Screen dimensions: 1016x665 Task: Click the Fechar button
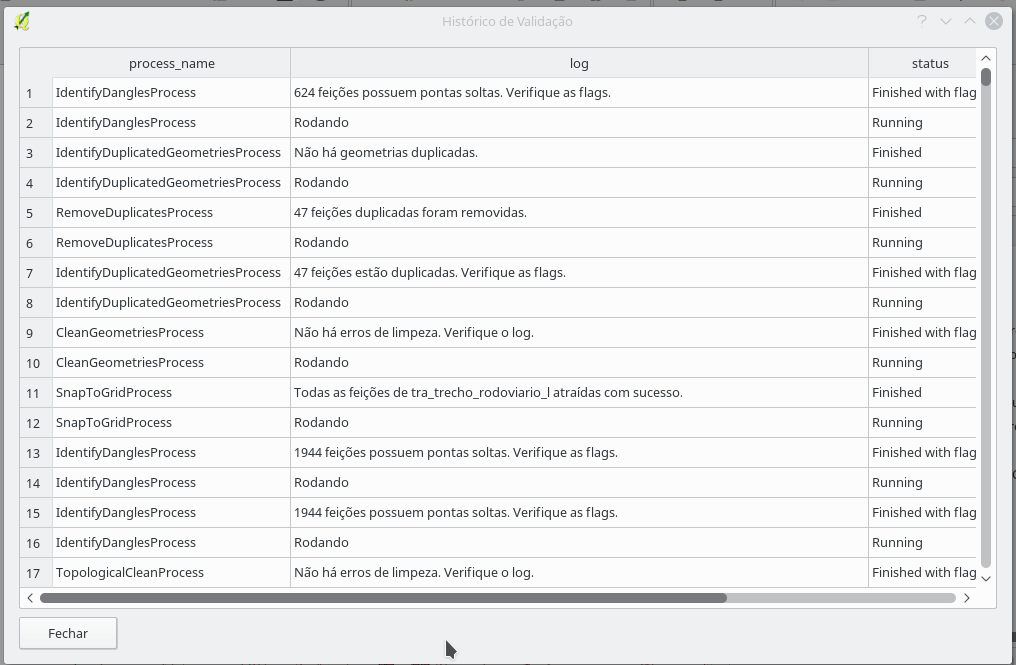68,633
